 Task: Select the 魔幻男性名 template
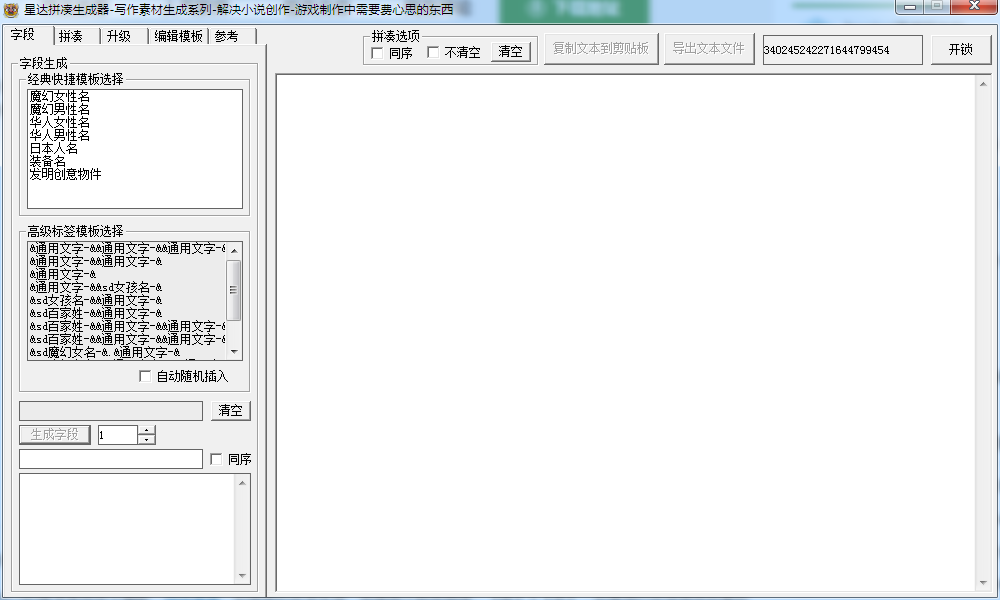(x=59, y=110)
